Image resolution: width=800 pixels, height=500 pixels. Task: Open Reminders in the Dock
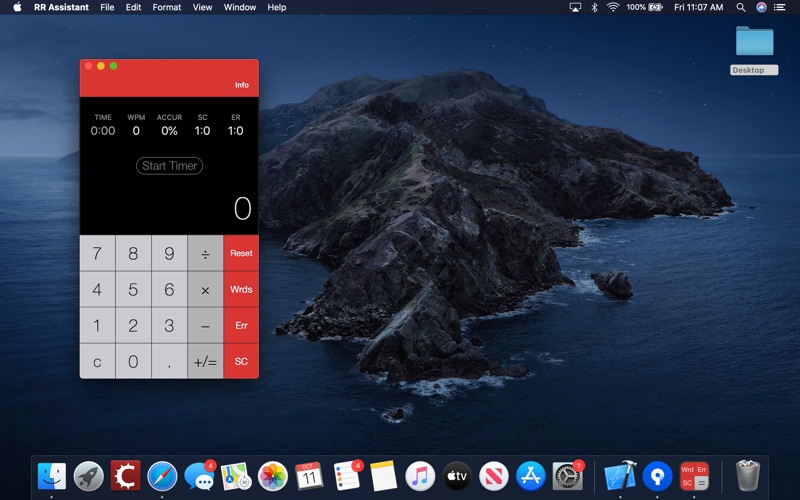point(347,476)
